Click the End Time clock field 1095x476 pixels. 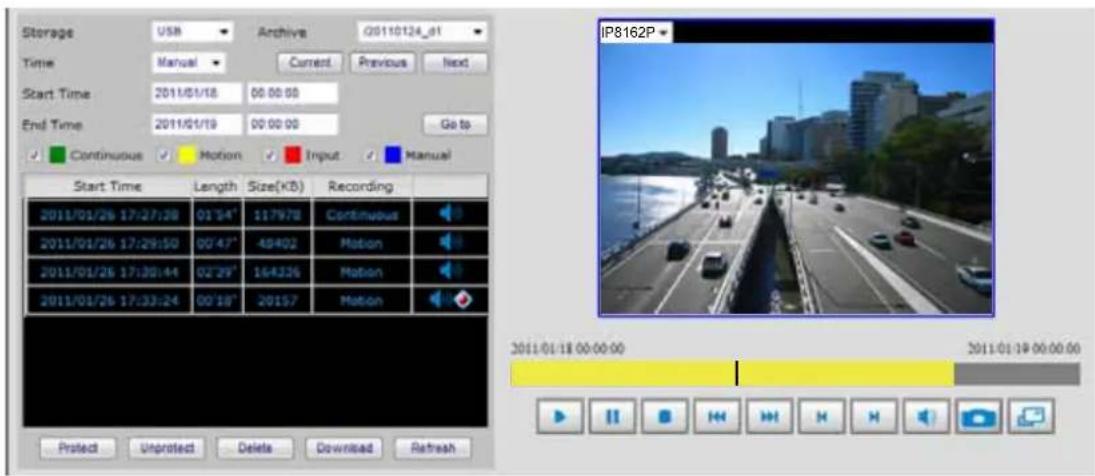293,124
